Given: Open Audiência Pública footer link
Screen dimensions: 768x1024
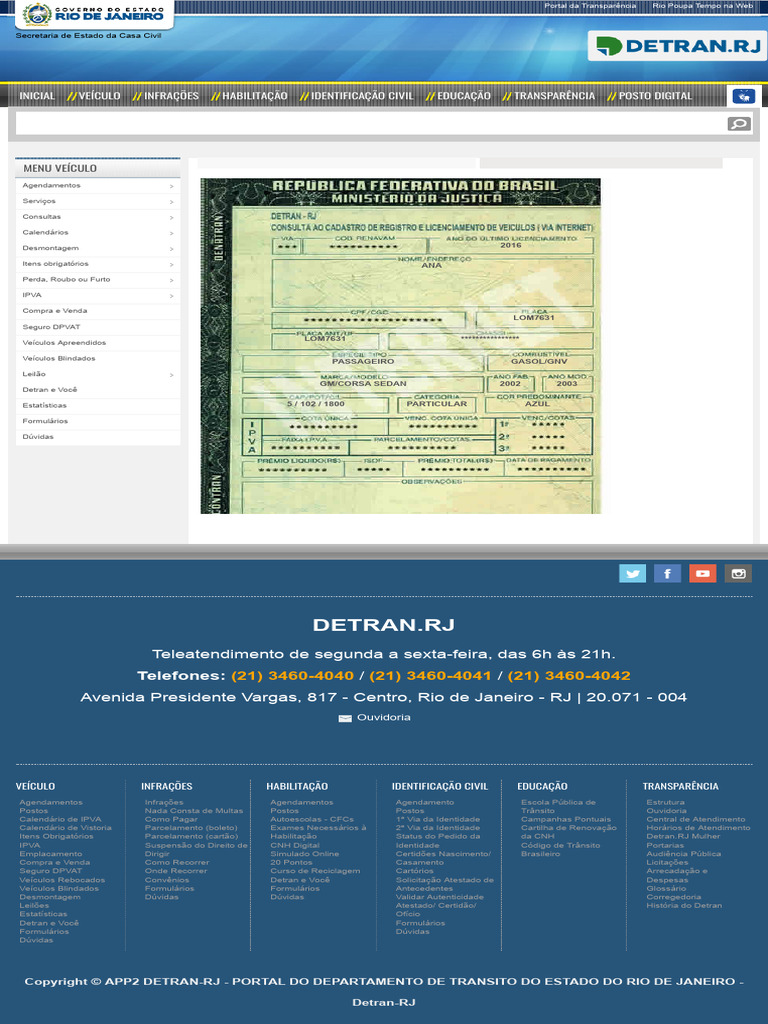Looking at the screenshot, I should coord(684,854).
